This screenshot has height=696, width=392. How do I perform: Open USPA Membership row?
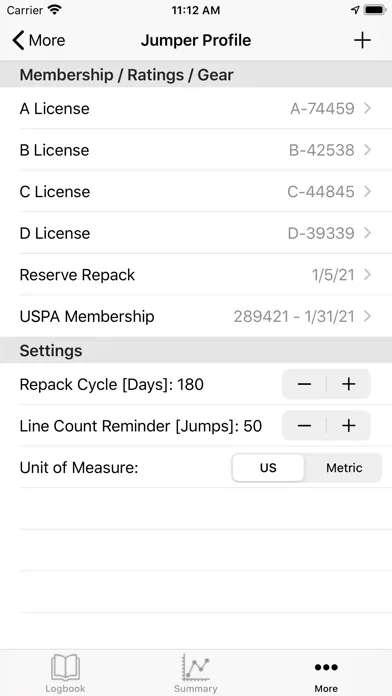(196, 316)
